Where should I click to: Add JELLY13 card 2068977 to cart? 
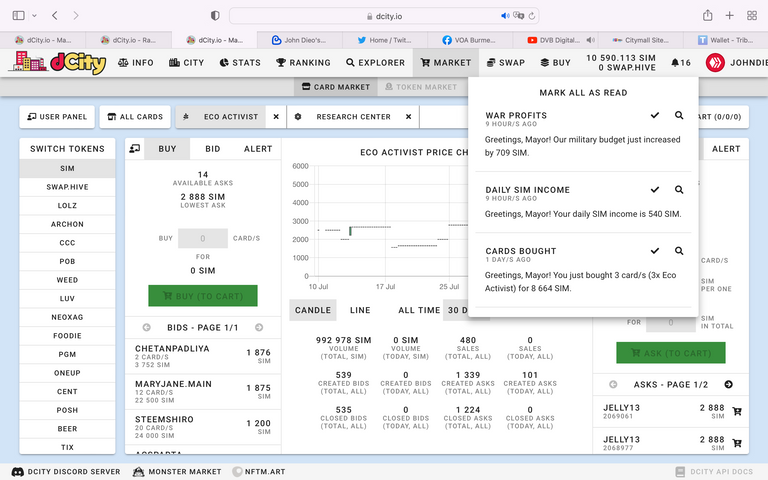click(x=737, y=443)
